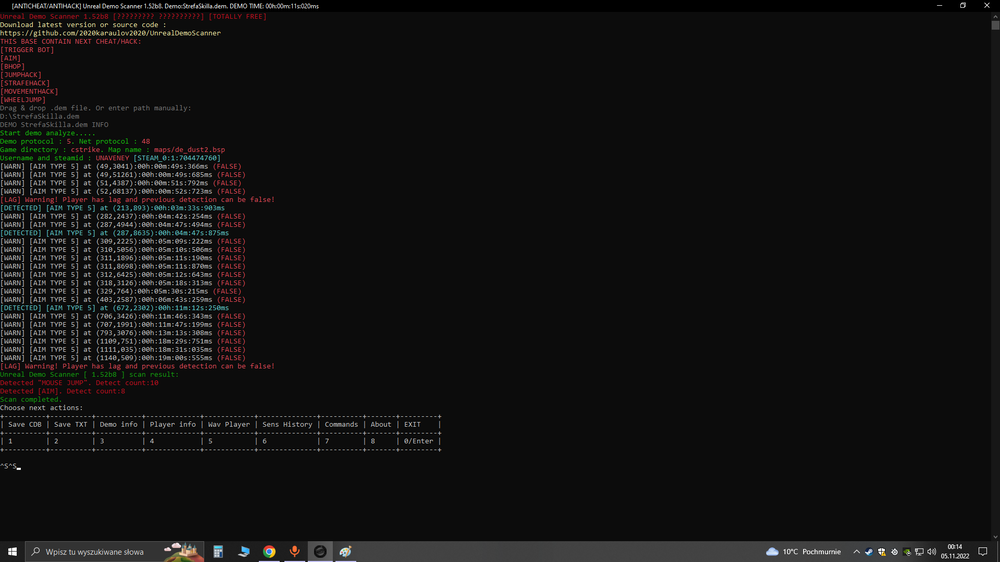Click the taskbar search box

tap(115, 552)
